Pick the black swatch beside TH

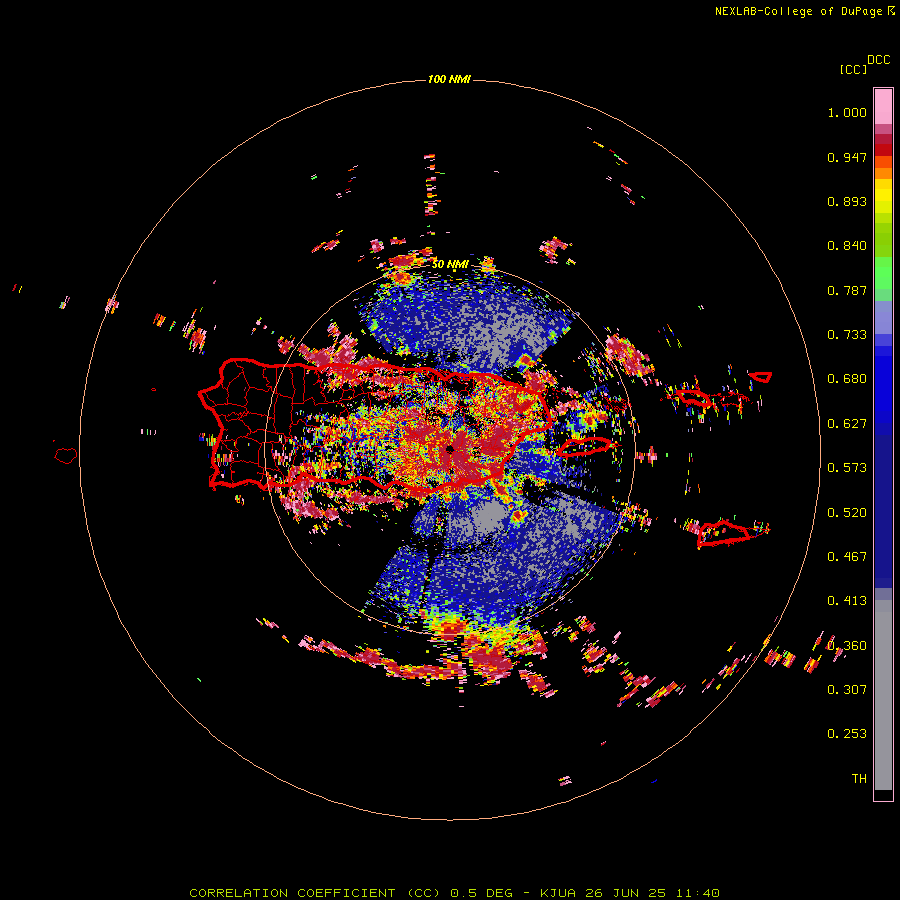pyautogui.click(x=883, y=794)
